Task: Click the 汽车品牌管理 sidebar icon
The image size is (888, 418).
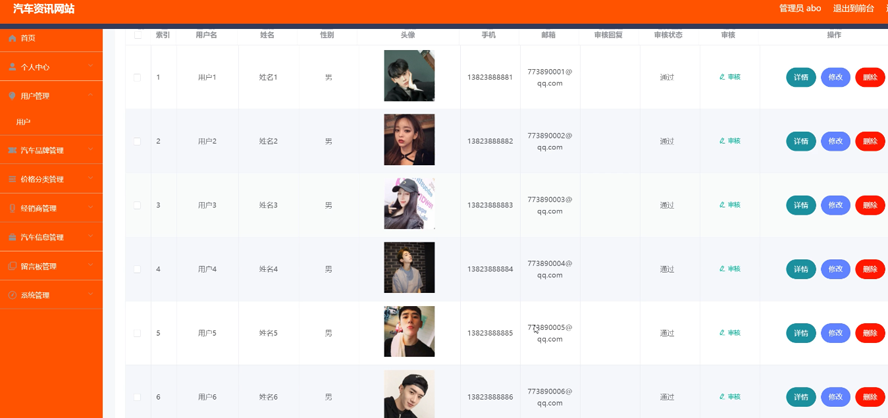Action: click(12, 150)
